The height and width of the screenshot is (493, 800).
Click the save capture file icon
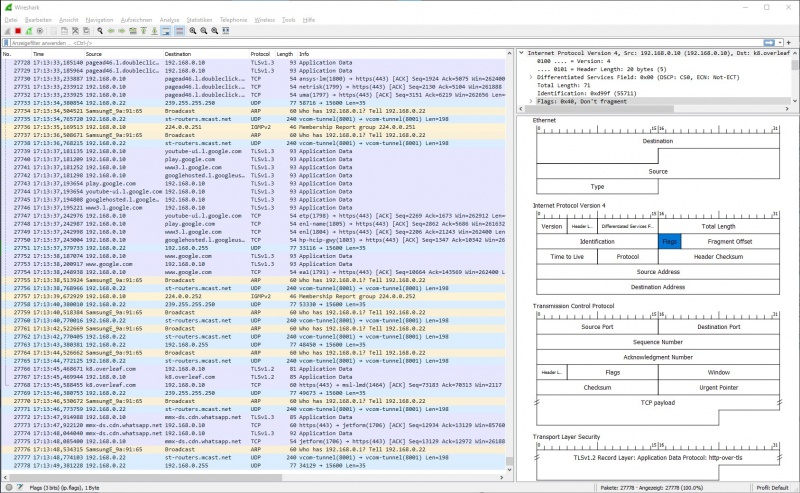pyautogui.click(x=64, y=31)
